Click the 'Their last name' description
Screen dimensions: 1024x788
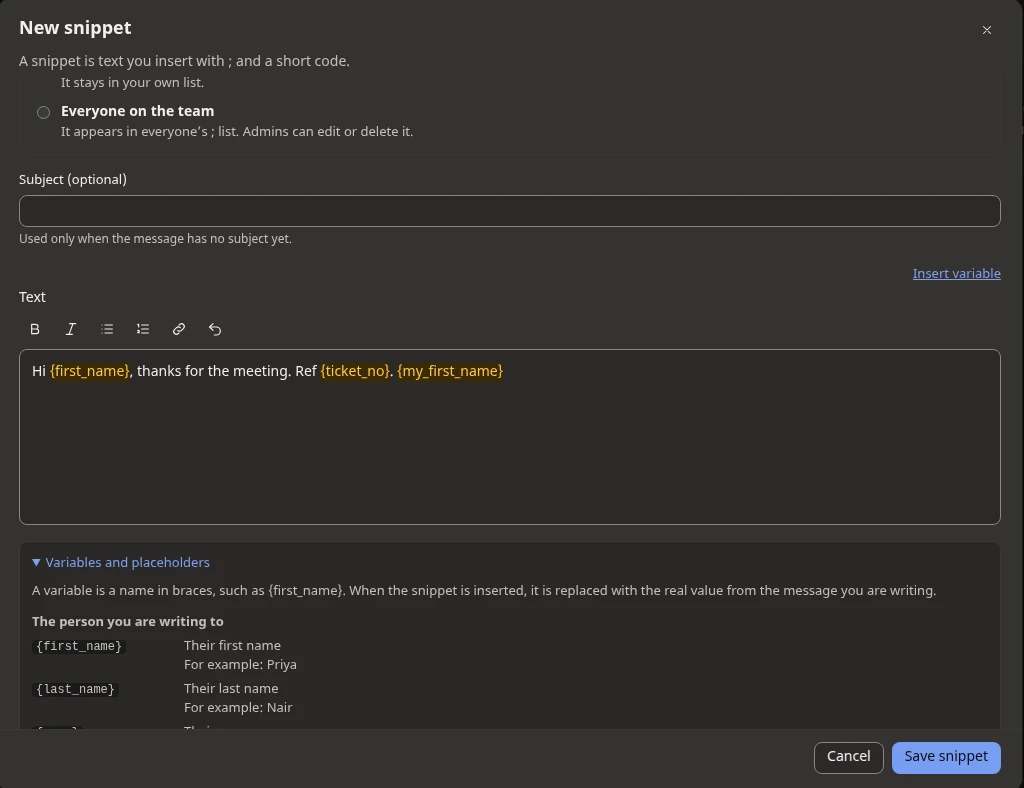pyautogui.click(x=231, y=688)
